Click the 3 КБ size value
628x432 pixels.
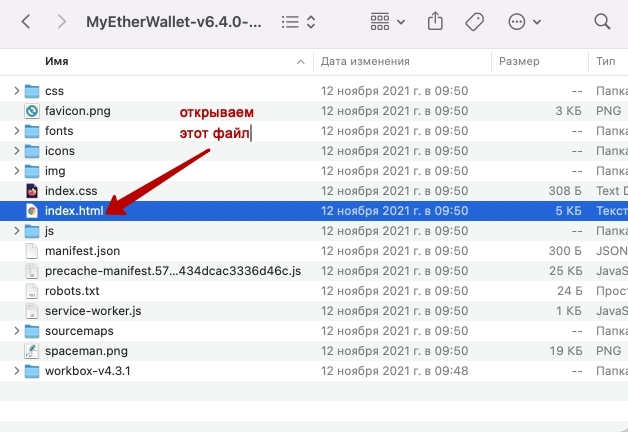tap(568, 111)
